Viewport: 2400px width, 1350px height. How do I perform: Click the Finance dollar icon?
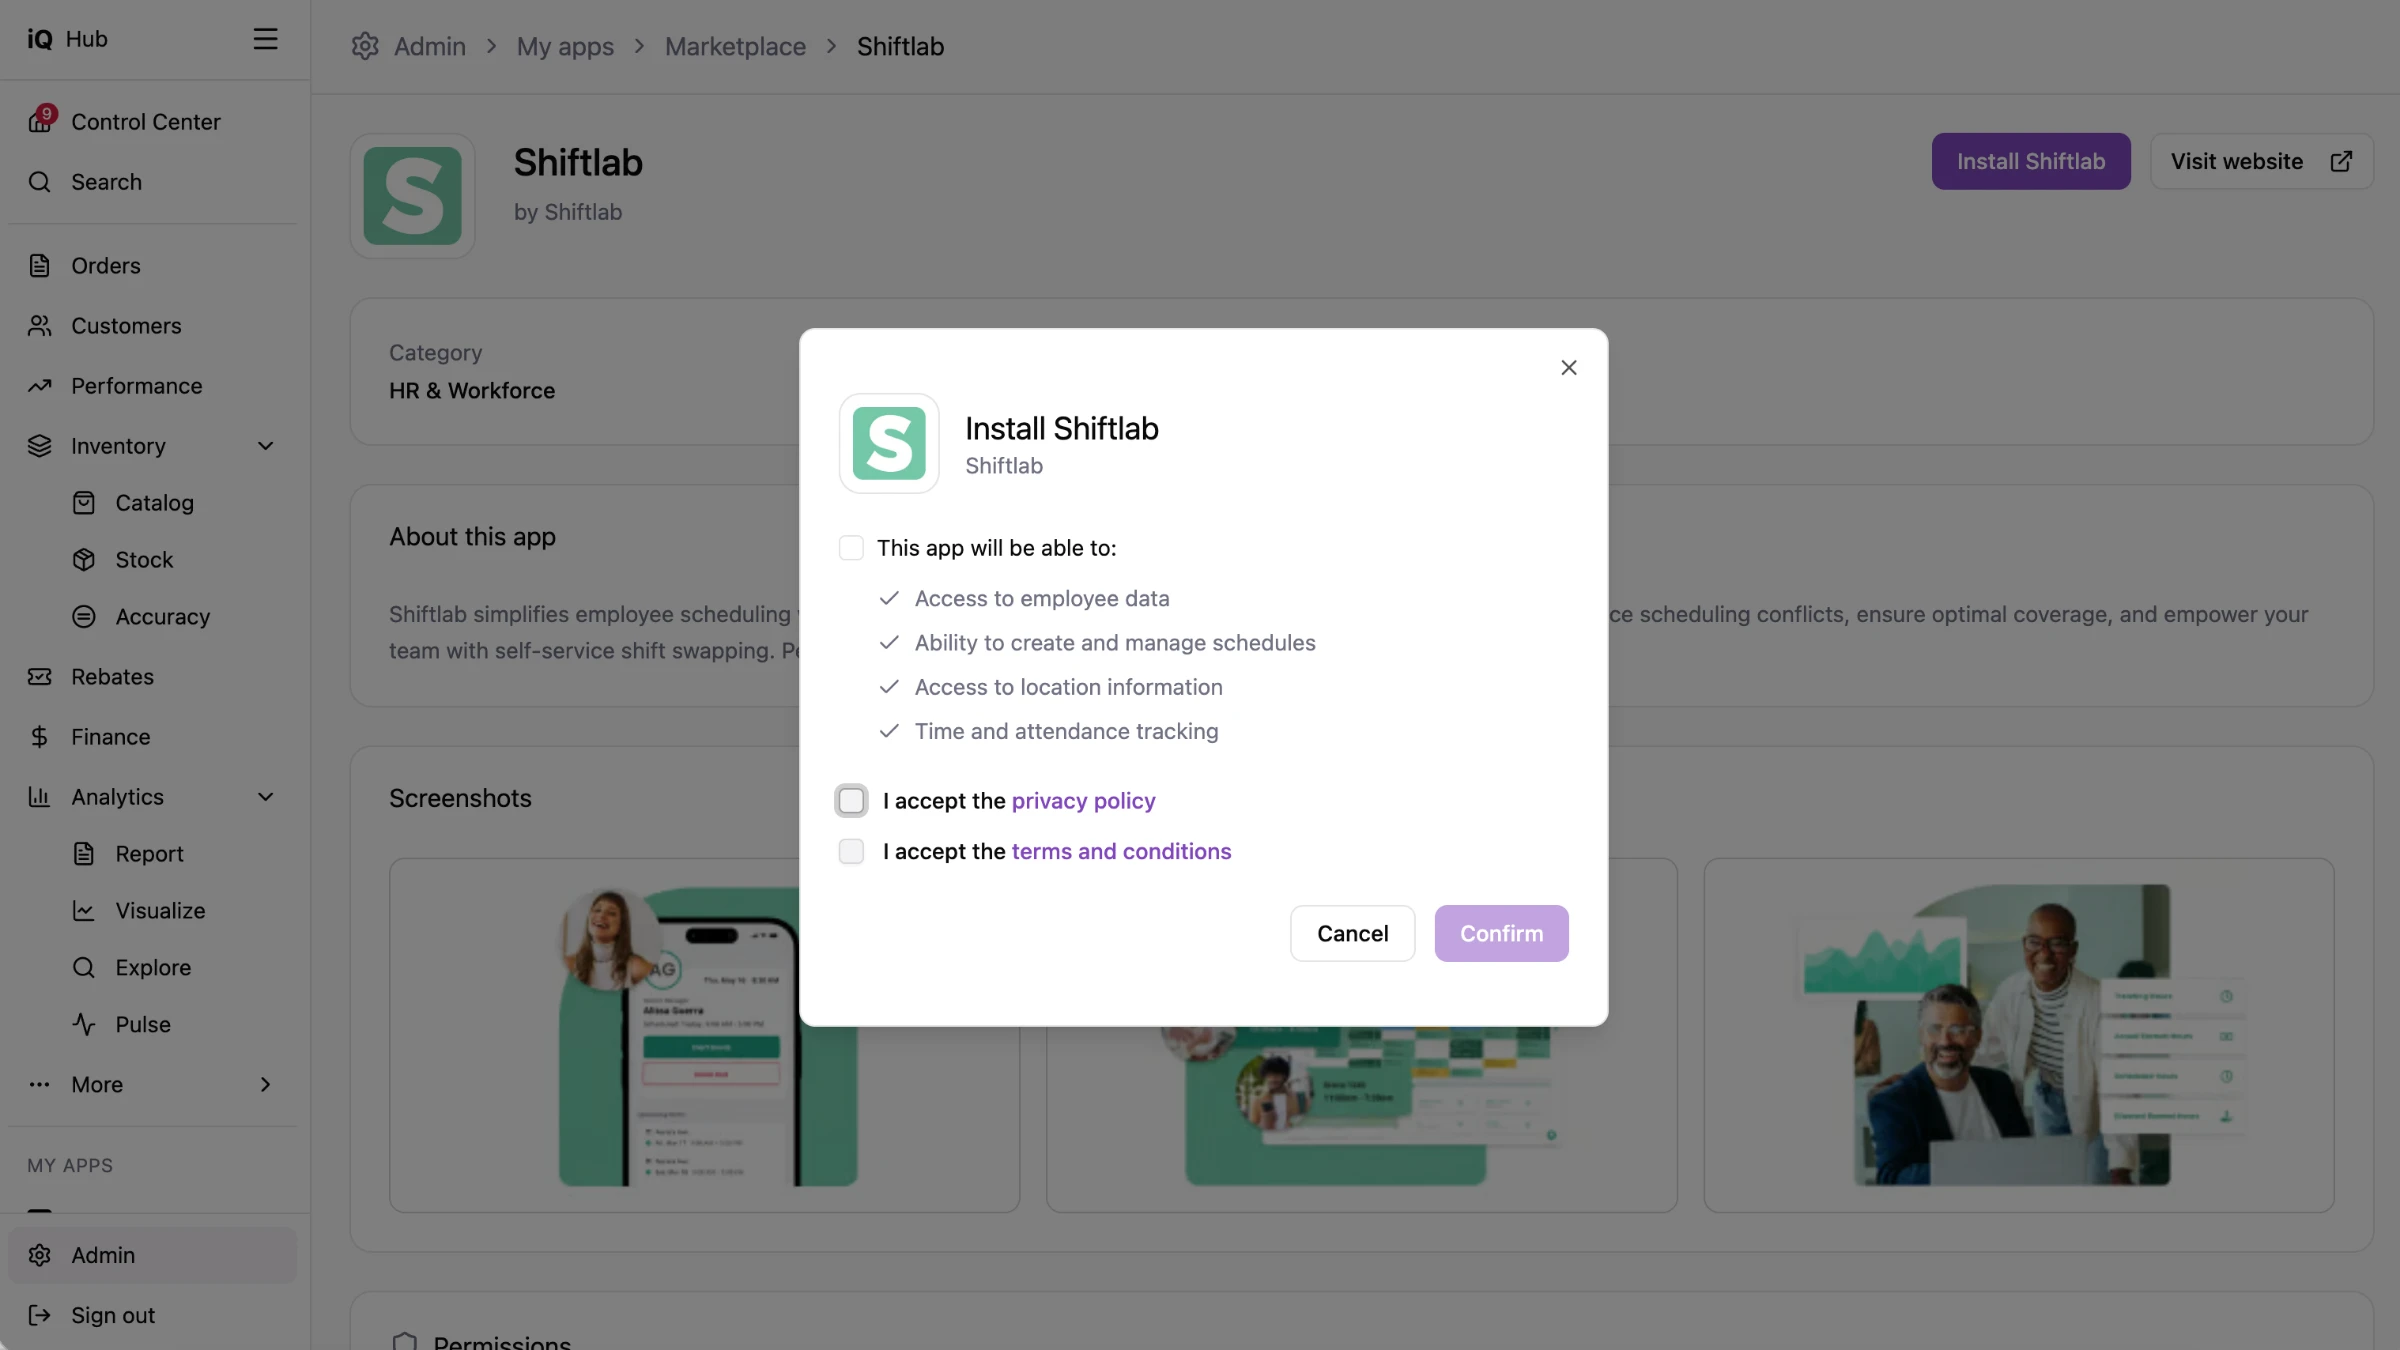coord(39,737)
